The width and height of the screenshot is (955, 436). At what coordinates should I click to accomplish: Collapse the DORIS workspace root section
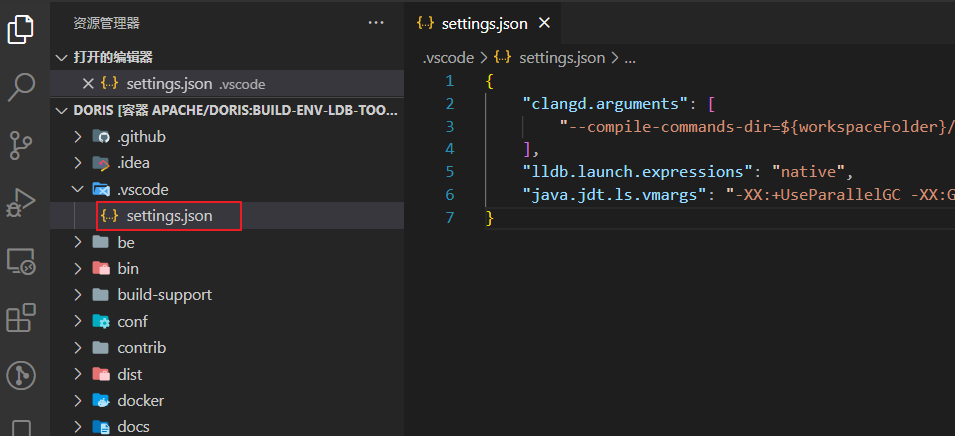(63, 110)
